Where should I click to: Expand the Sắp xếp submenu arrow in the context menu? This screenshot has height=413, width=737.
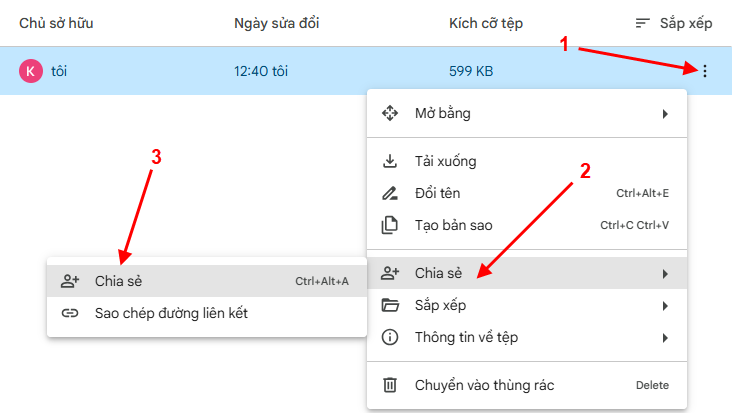(665, 305)
